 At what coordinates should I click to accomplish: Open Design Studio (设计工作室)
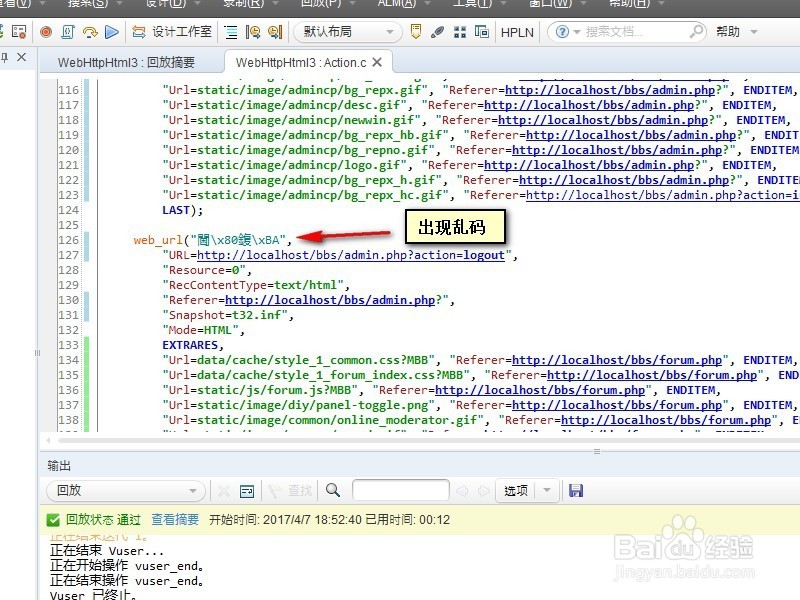[x=172, y=32]
